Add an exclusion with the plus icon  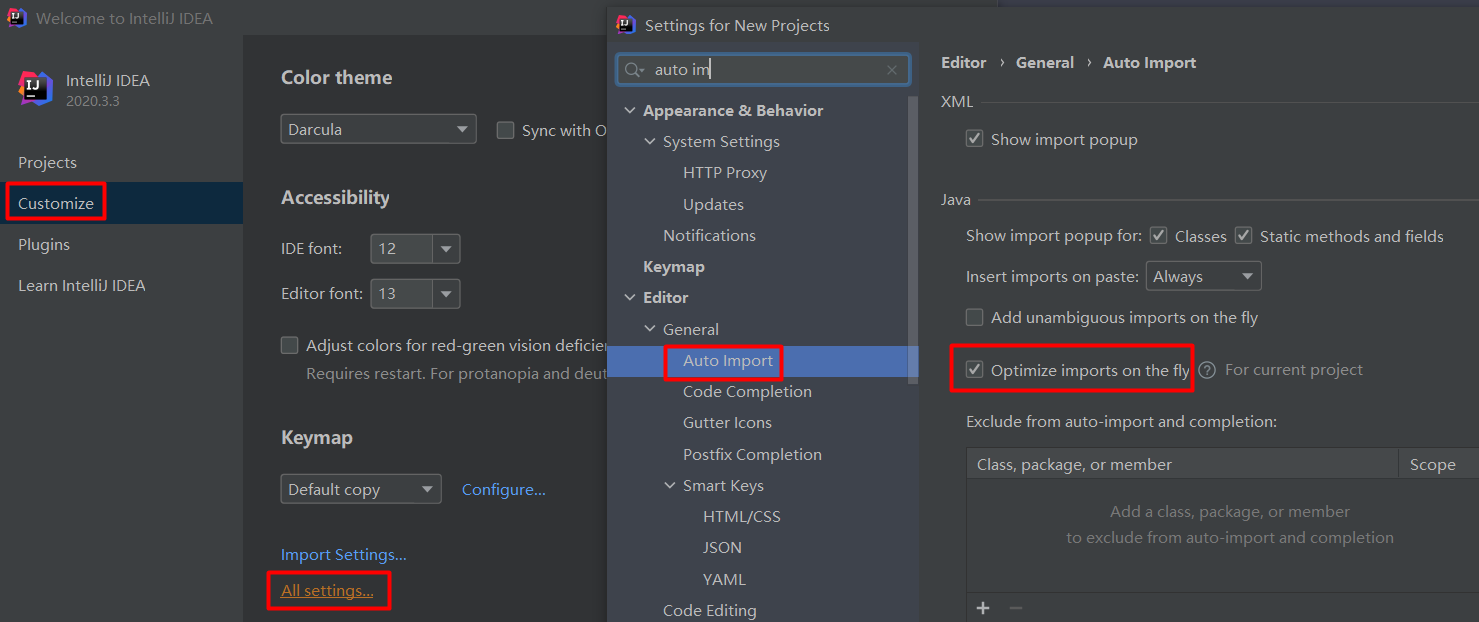point(983,608)
